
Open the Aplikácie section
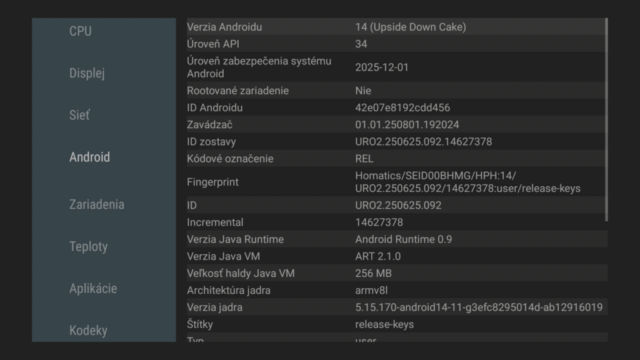(x=93, y=289)
